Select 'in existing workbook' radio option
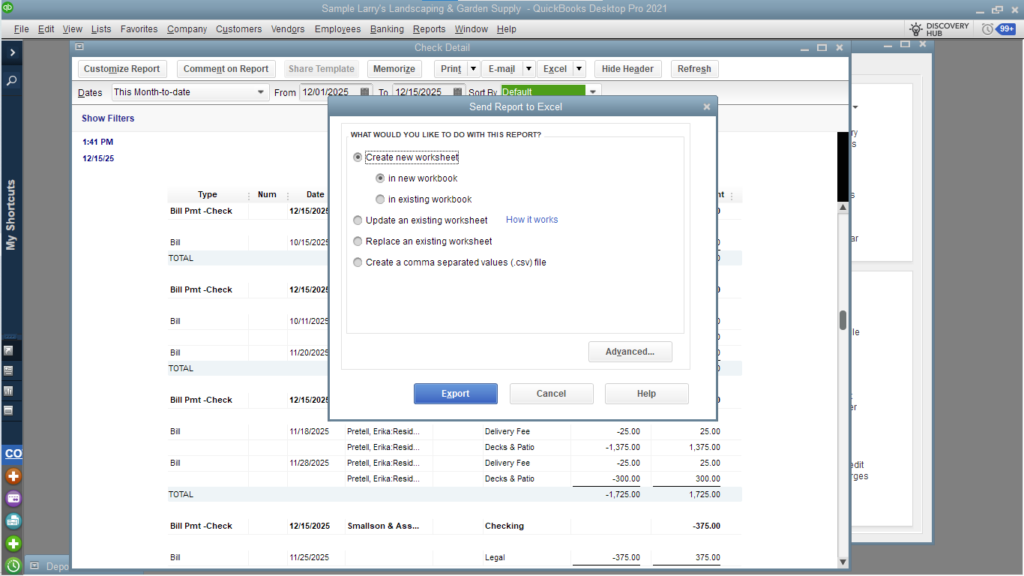 coord(380,199)
